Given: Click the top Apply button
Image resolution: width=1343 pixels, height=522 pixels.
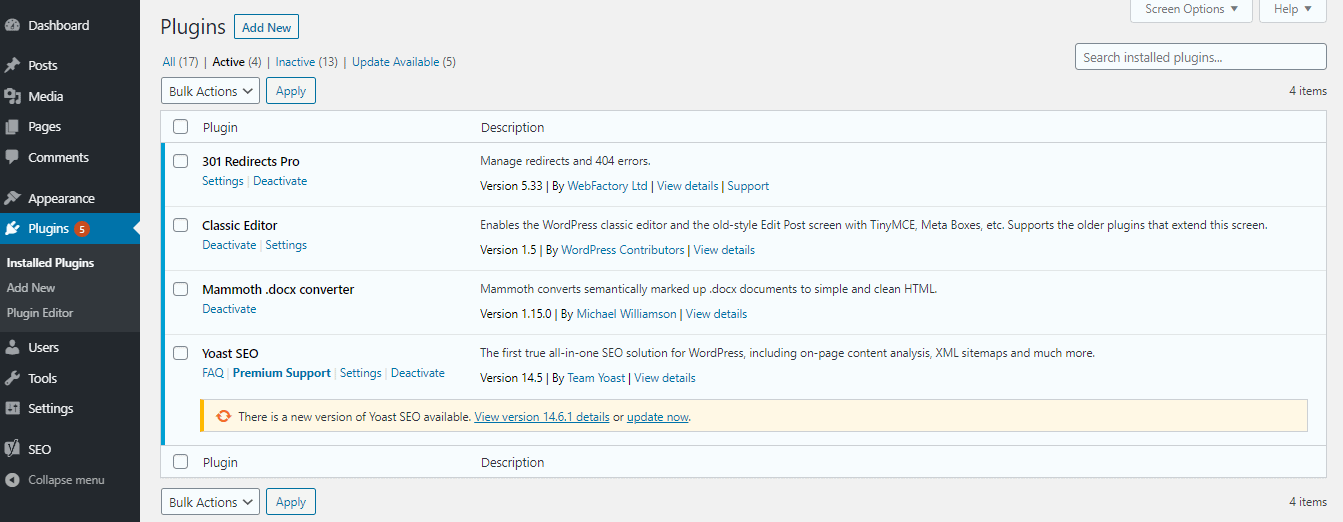Looking at the screenshot, I should pos(291,91).
